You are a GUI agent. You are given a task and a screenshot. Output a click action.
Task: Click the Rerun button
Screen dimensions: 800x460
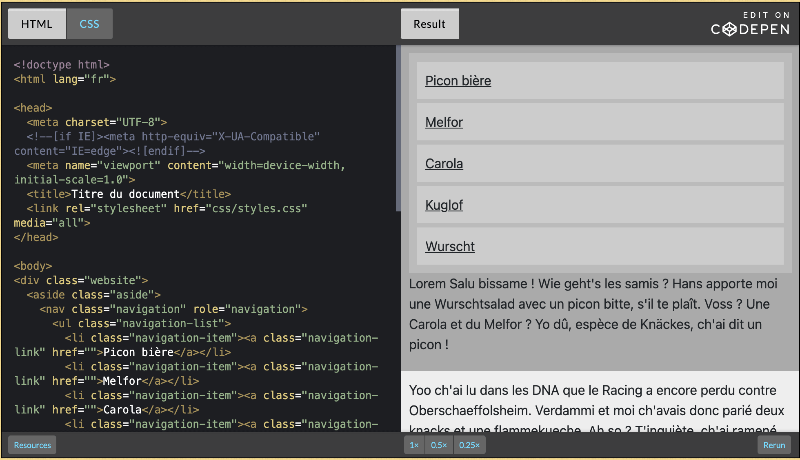(x=774, y=445)
